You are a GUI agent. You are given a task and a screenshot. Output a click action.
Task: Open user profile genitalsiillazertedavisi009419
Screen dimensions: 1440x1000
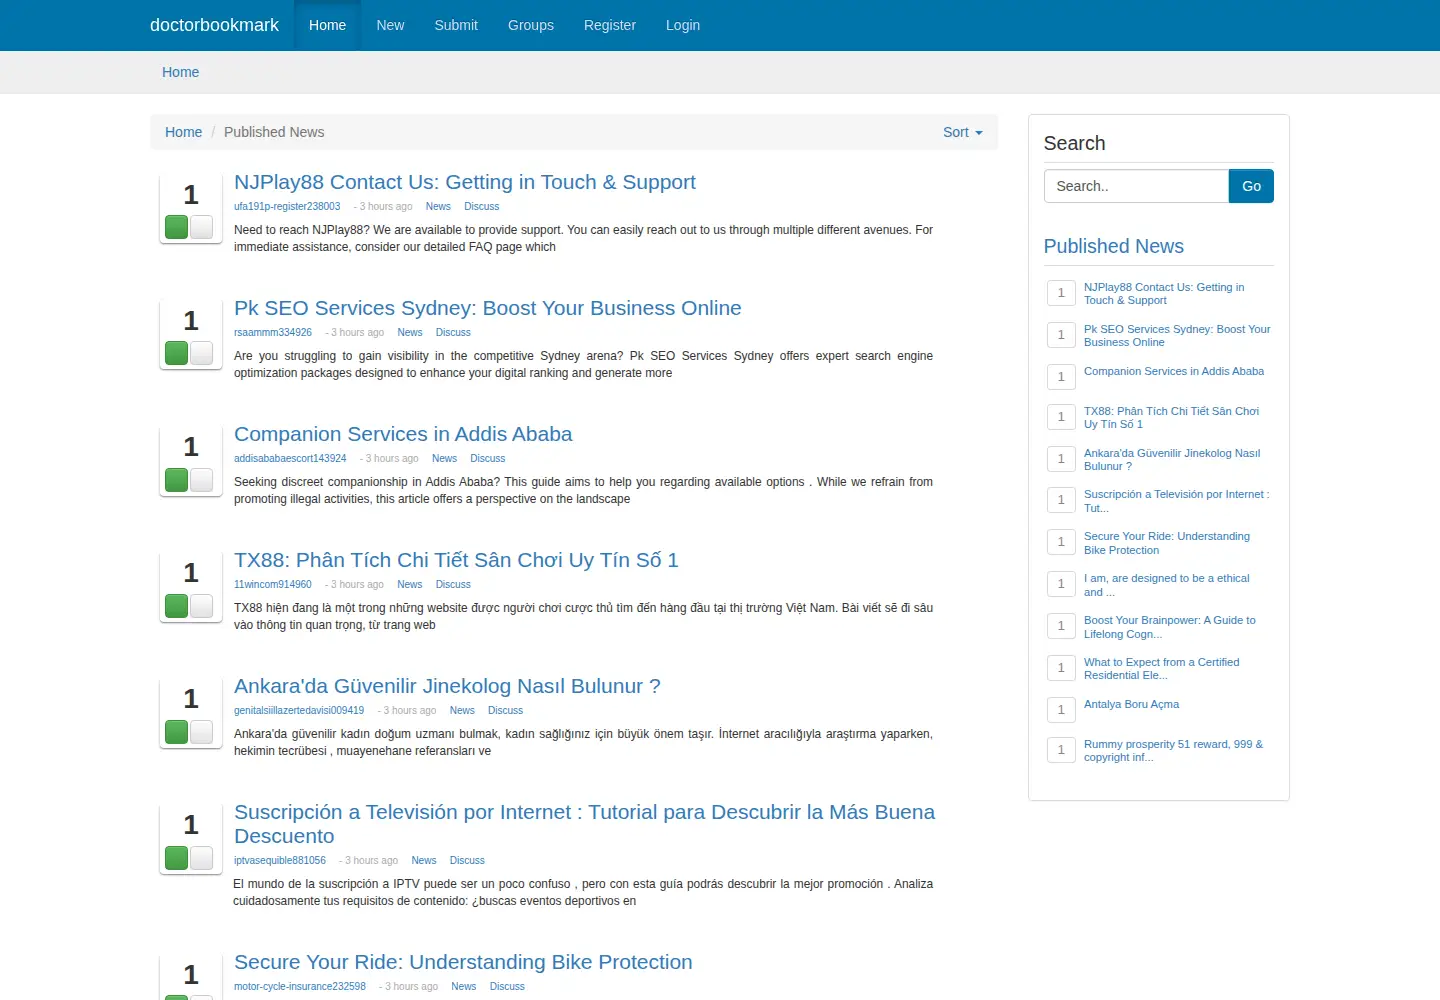tap(299, 710)
